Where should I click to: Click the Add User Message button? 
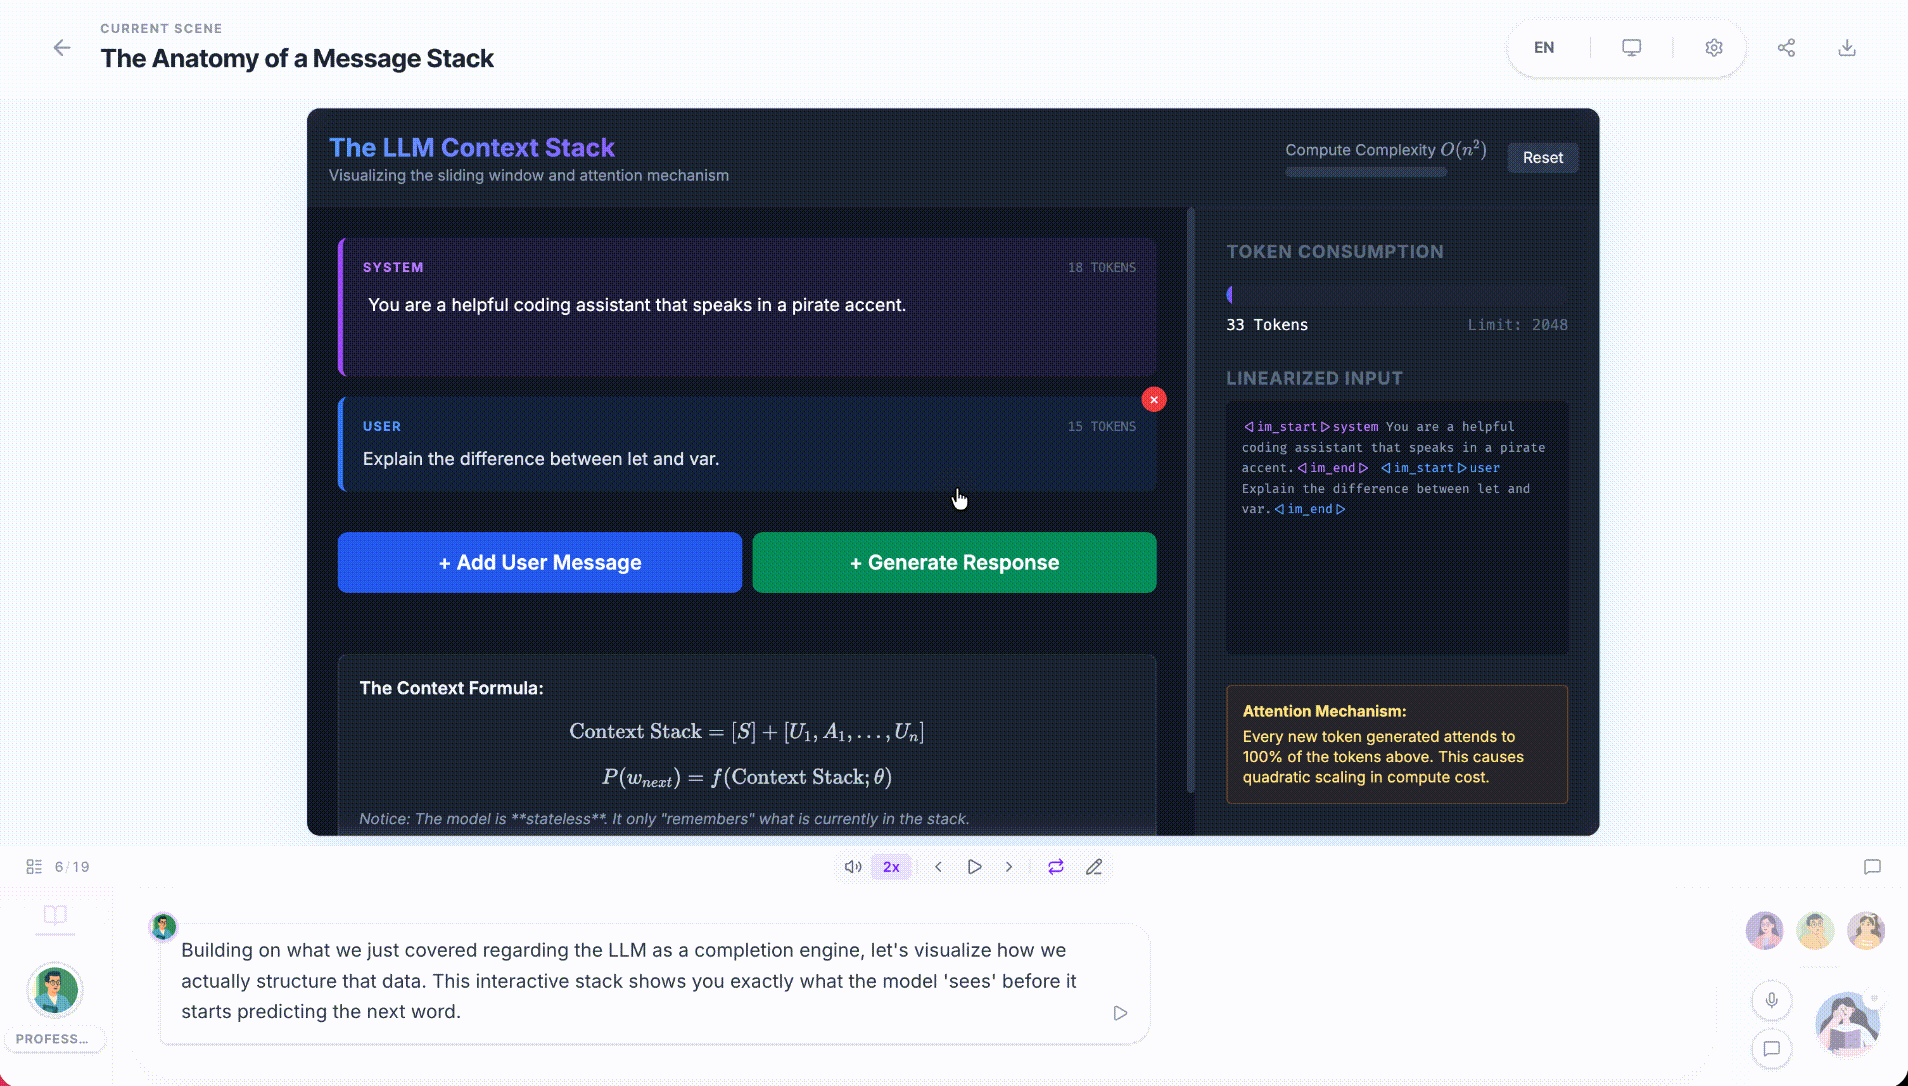[539, 562]
